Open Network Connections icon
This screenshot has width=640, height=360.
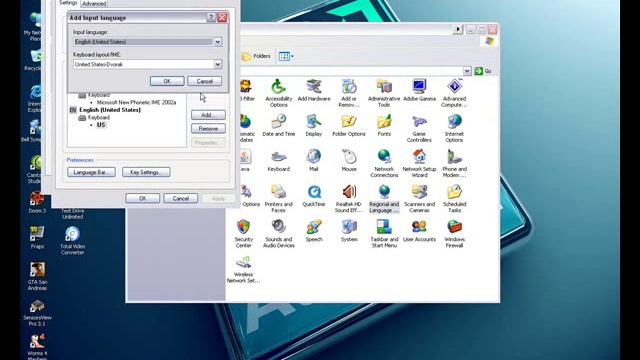click(384, 163)
